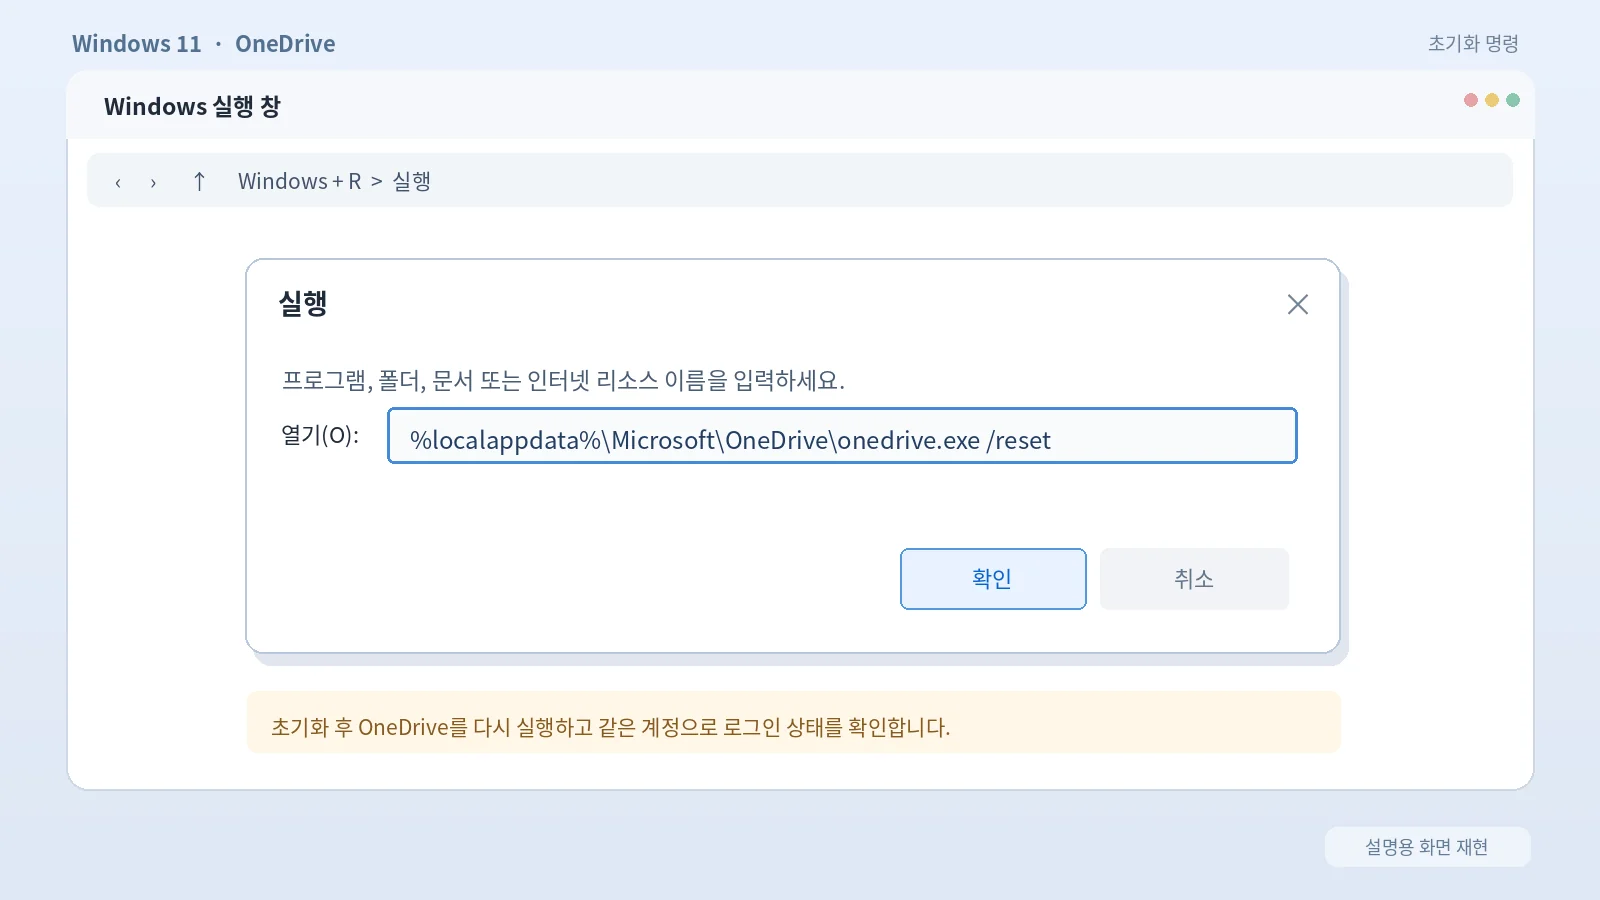1600x900 pixels.
Task: Click the 설명용 화면 재현 badge
Action: (1427, 847)
